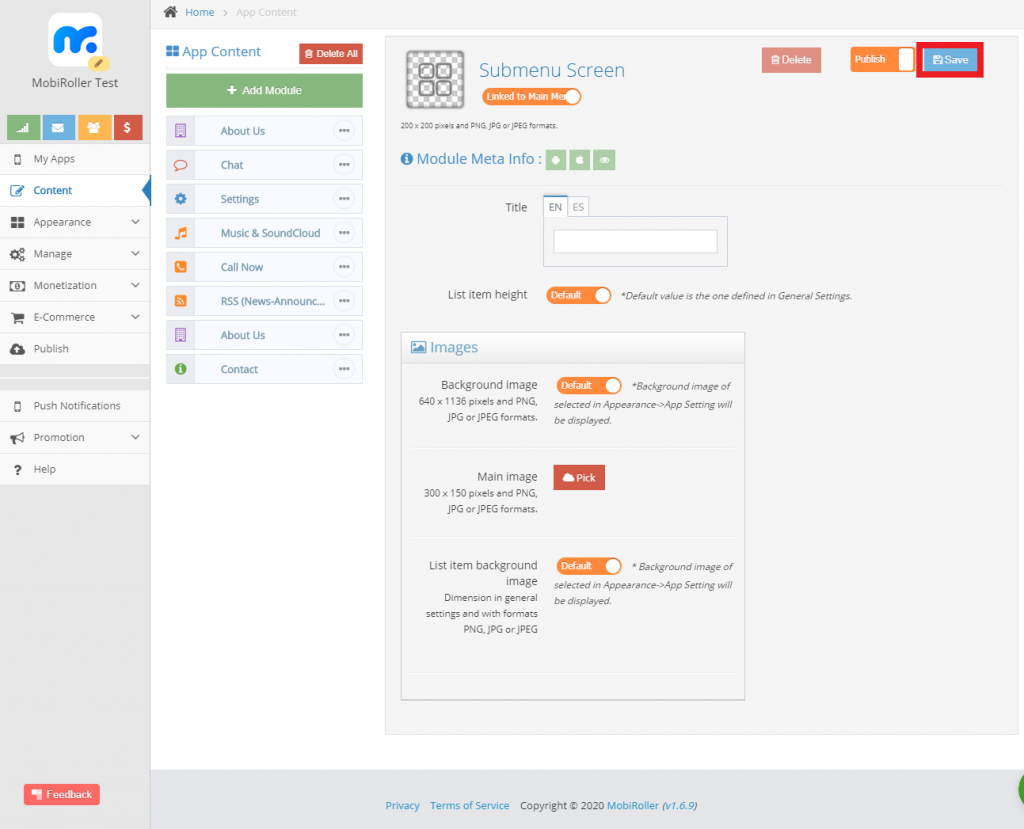Click the Apple icon in Module Meta Info
The width and height of the screenshot is (1024, 829).
coord(579,159)
